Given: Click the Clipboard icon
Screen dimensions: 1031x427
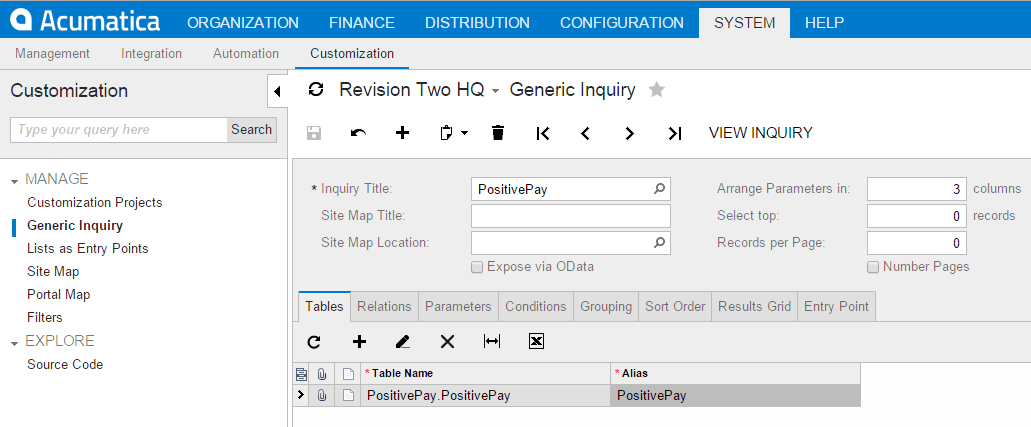Looking at the screenshot, I should 446,133.
